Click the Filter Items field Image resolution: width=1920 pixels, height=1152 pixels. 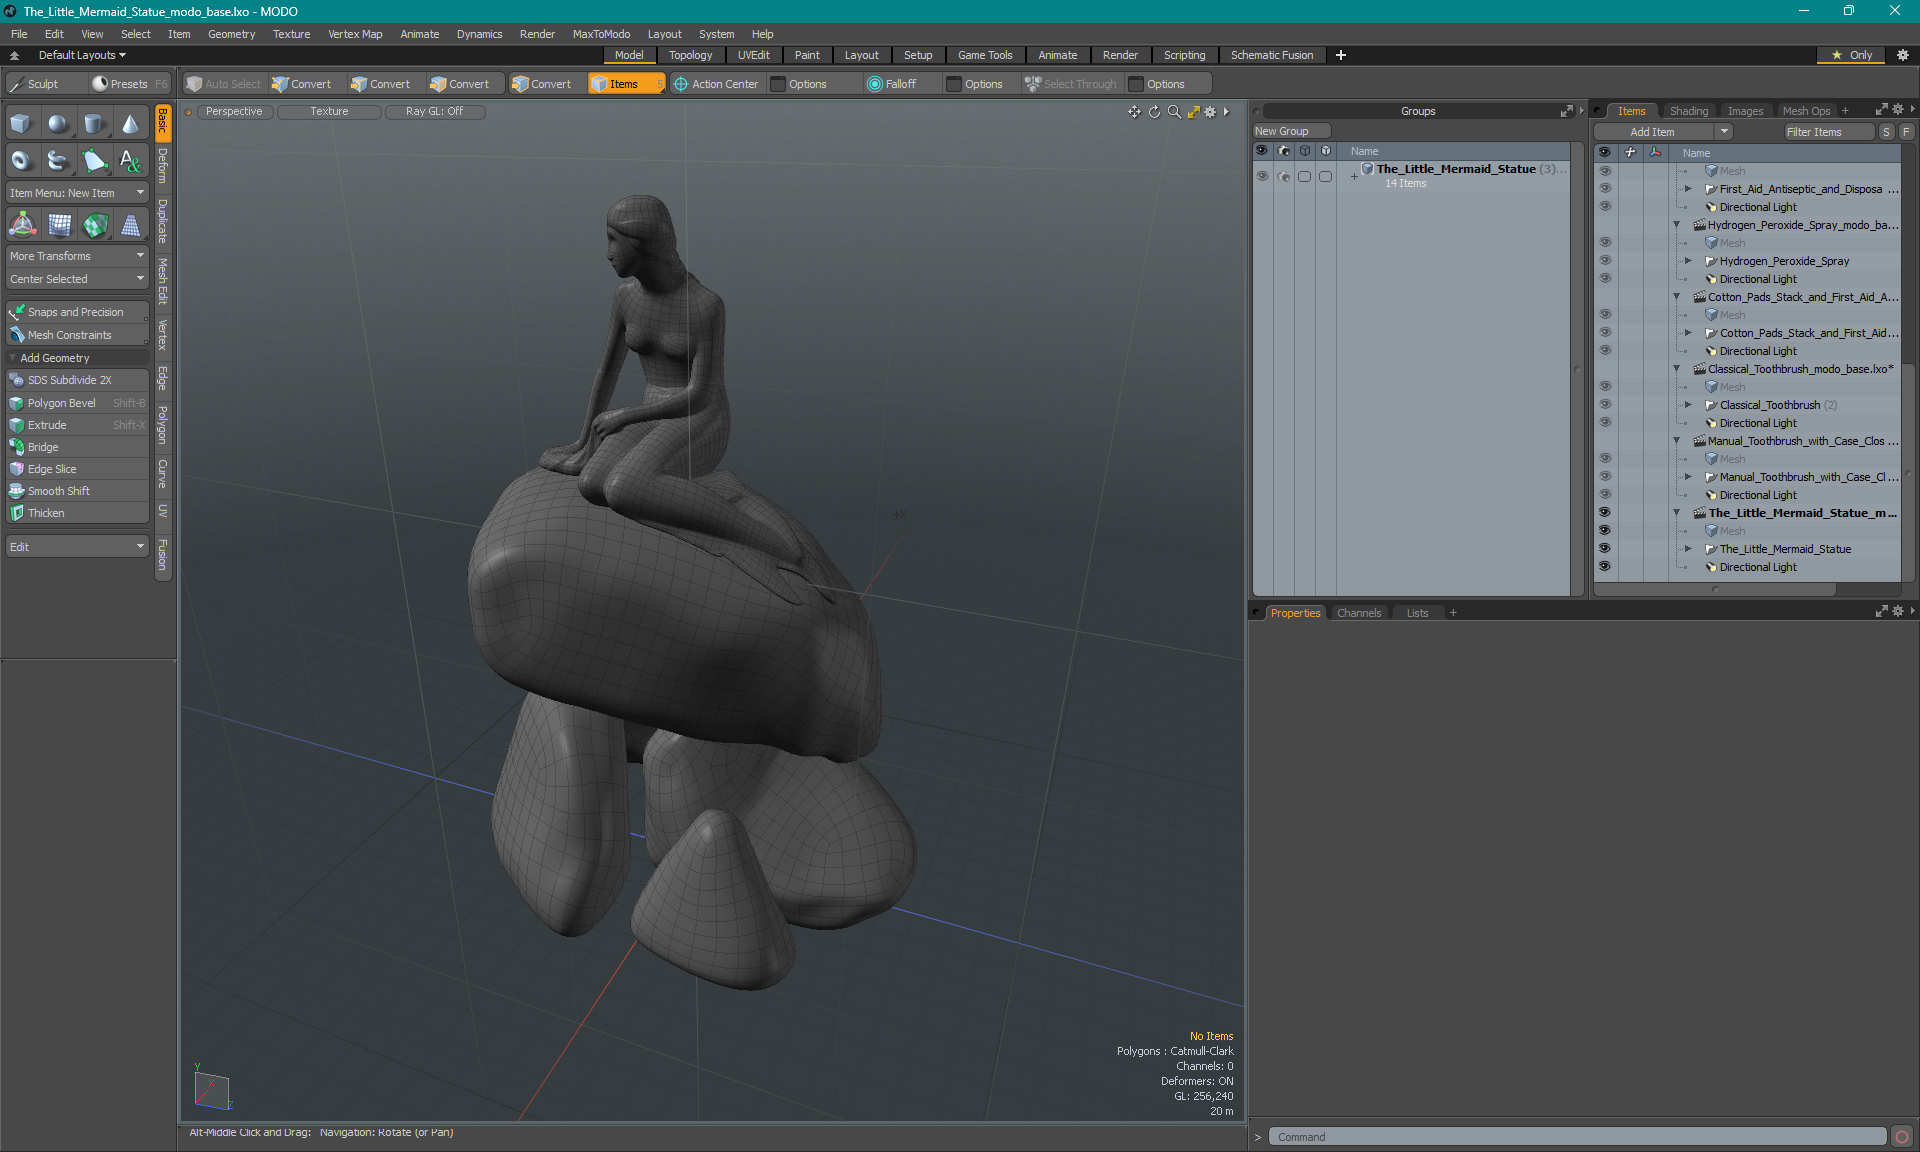1828,132
